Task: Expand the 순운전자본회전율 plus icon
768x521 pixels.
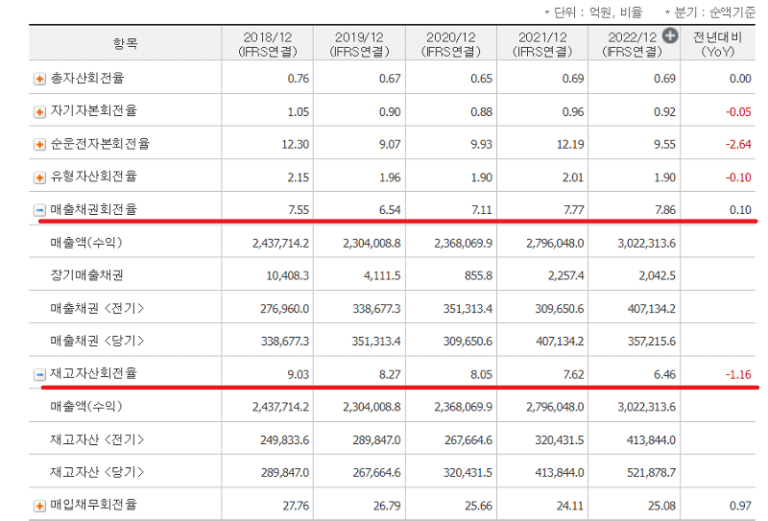Action: pos(40,145)
